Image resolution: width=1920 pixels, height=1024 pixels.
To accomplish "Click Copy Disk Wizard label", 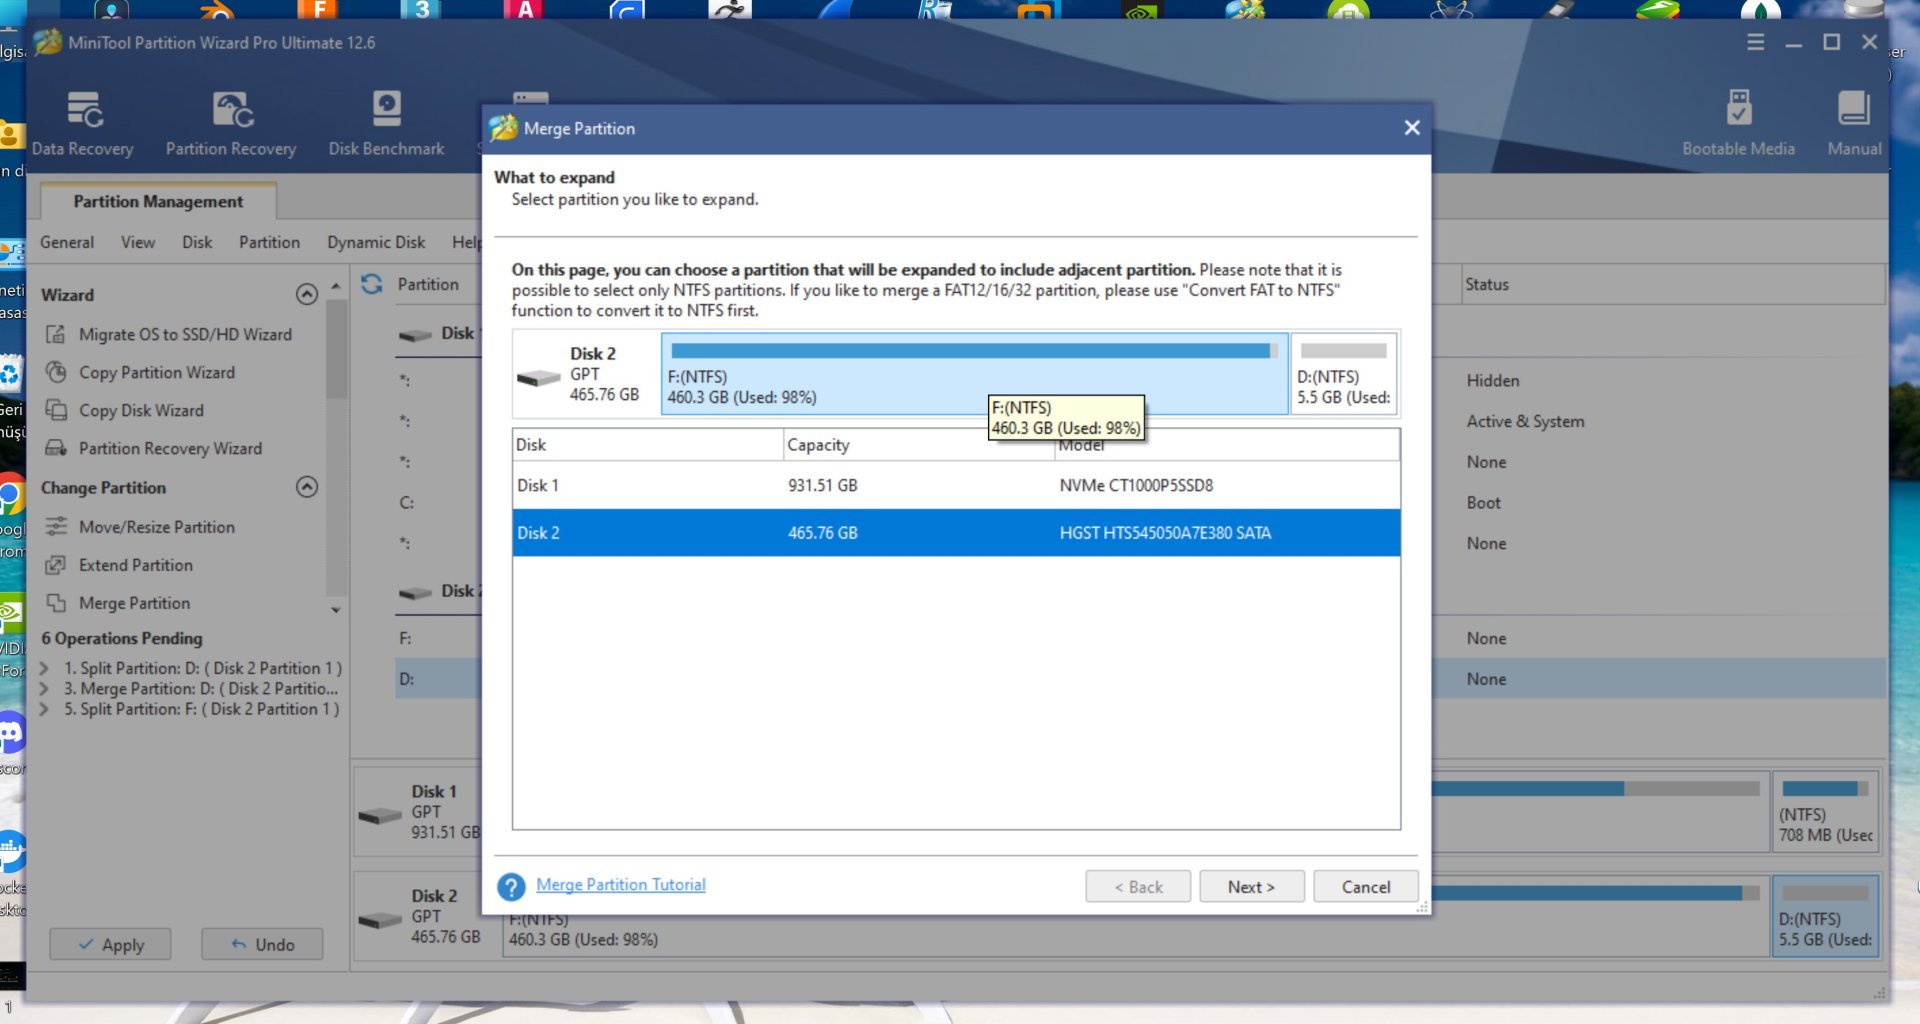I will click(x=141, y=410).
